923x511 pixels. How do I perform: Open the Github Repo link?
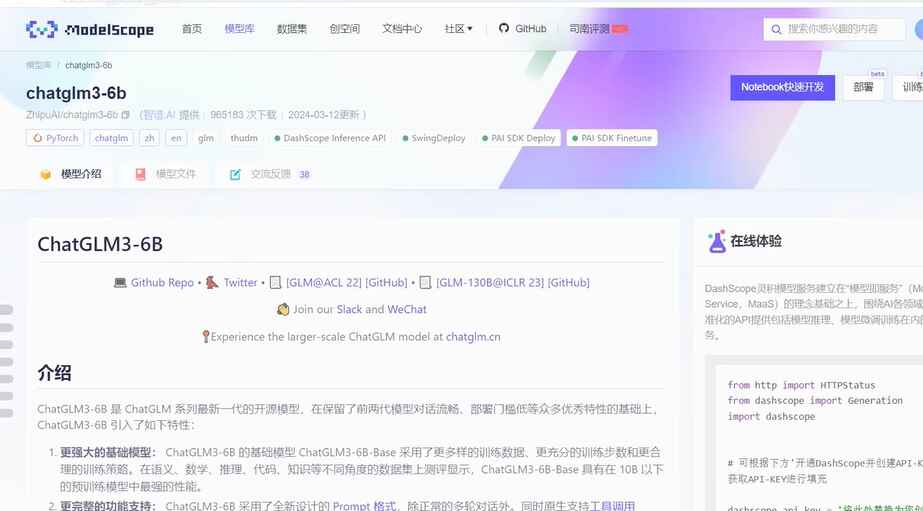(x=162, y=283)
